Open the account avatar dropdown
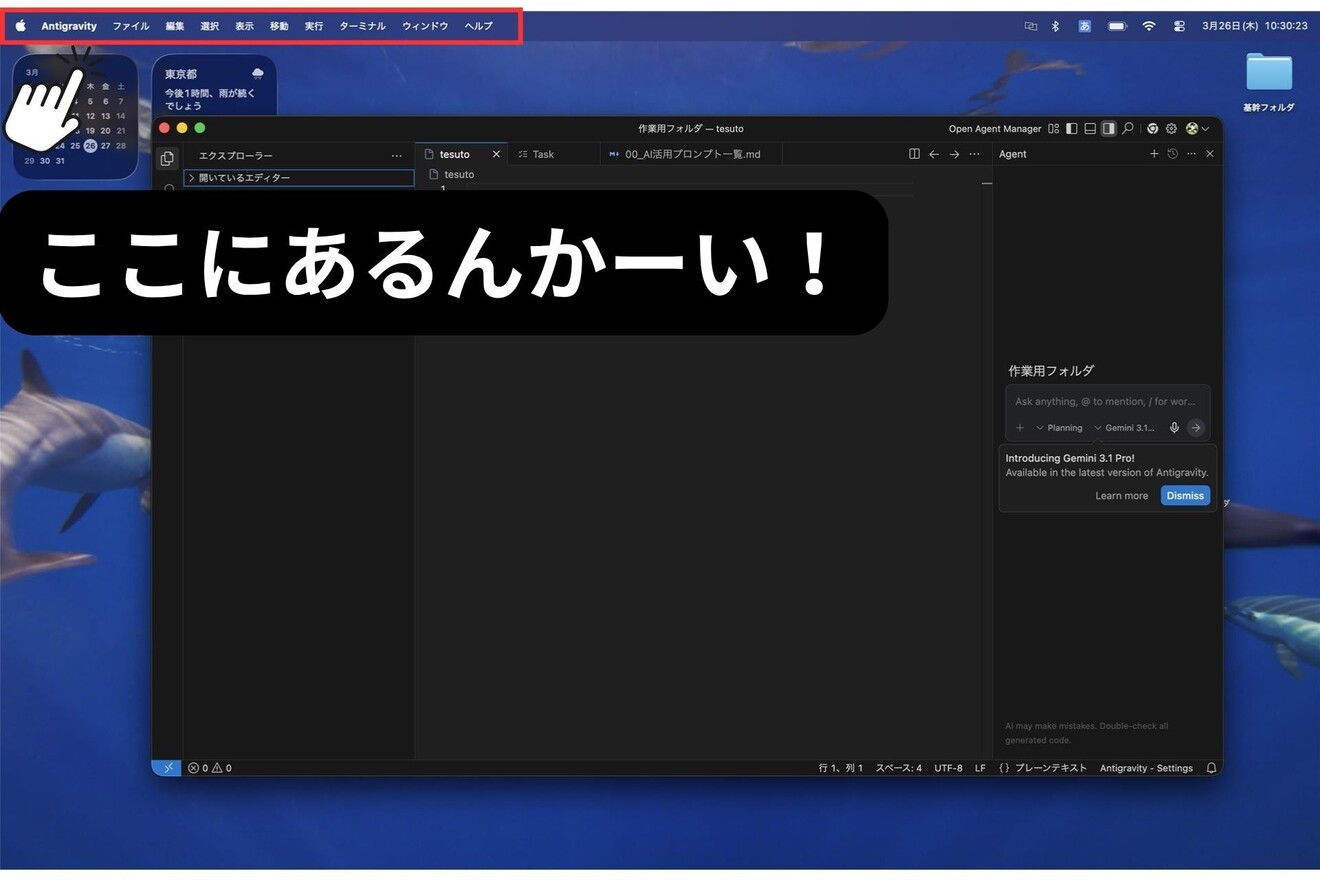The image size is (1320, 880). point(1197,129)
